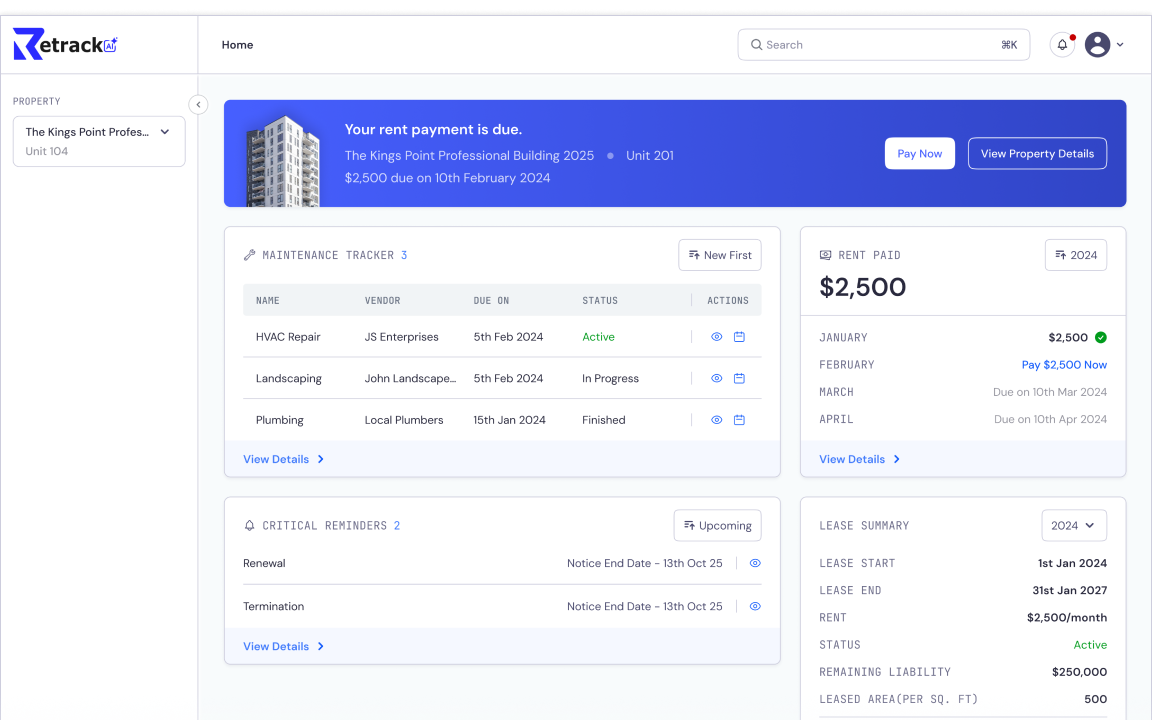
Task: Open calendar for HVAC Repair row
Action: point(739,337)
